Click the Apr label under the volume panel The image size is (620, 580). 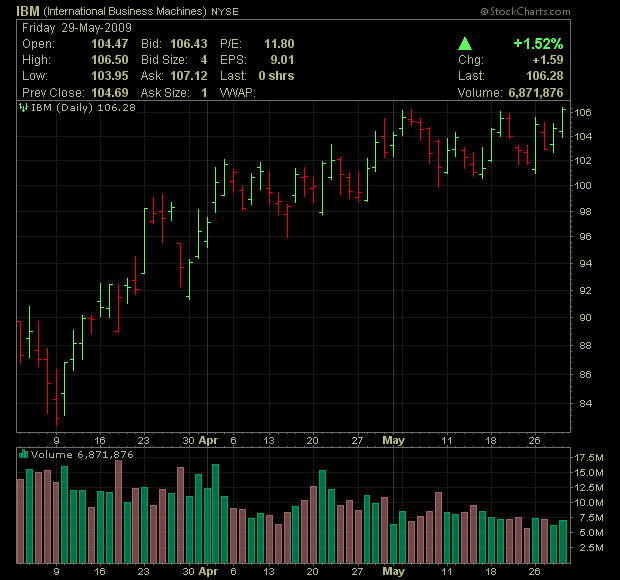(208, 571)
